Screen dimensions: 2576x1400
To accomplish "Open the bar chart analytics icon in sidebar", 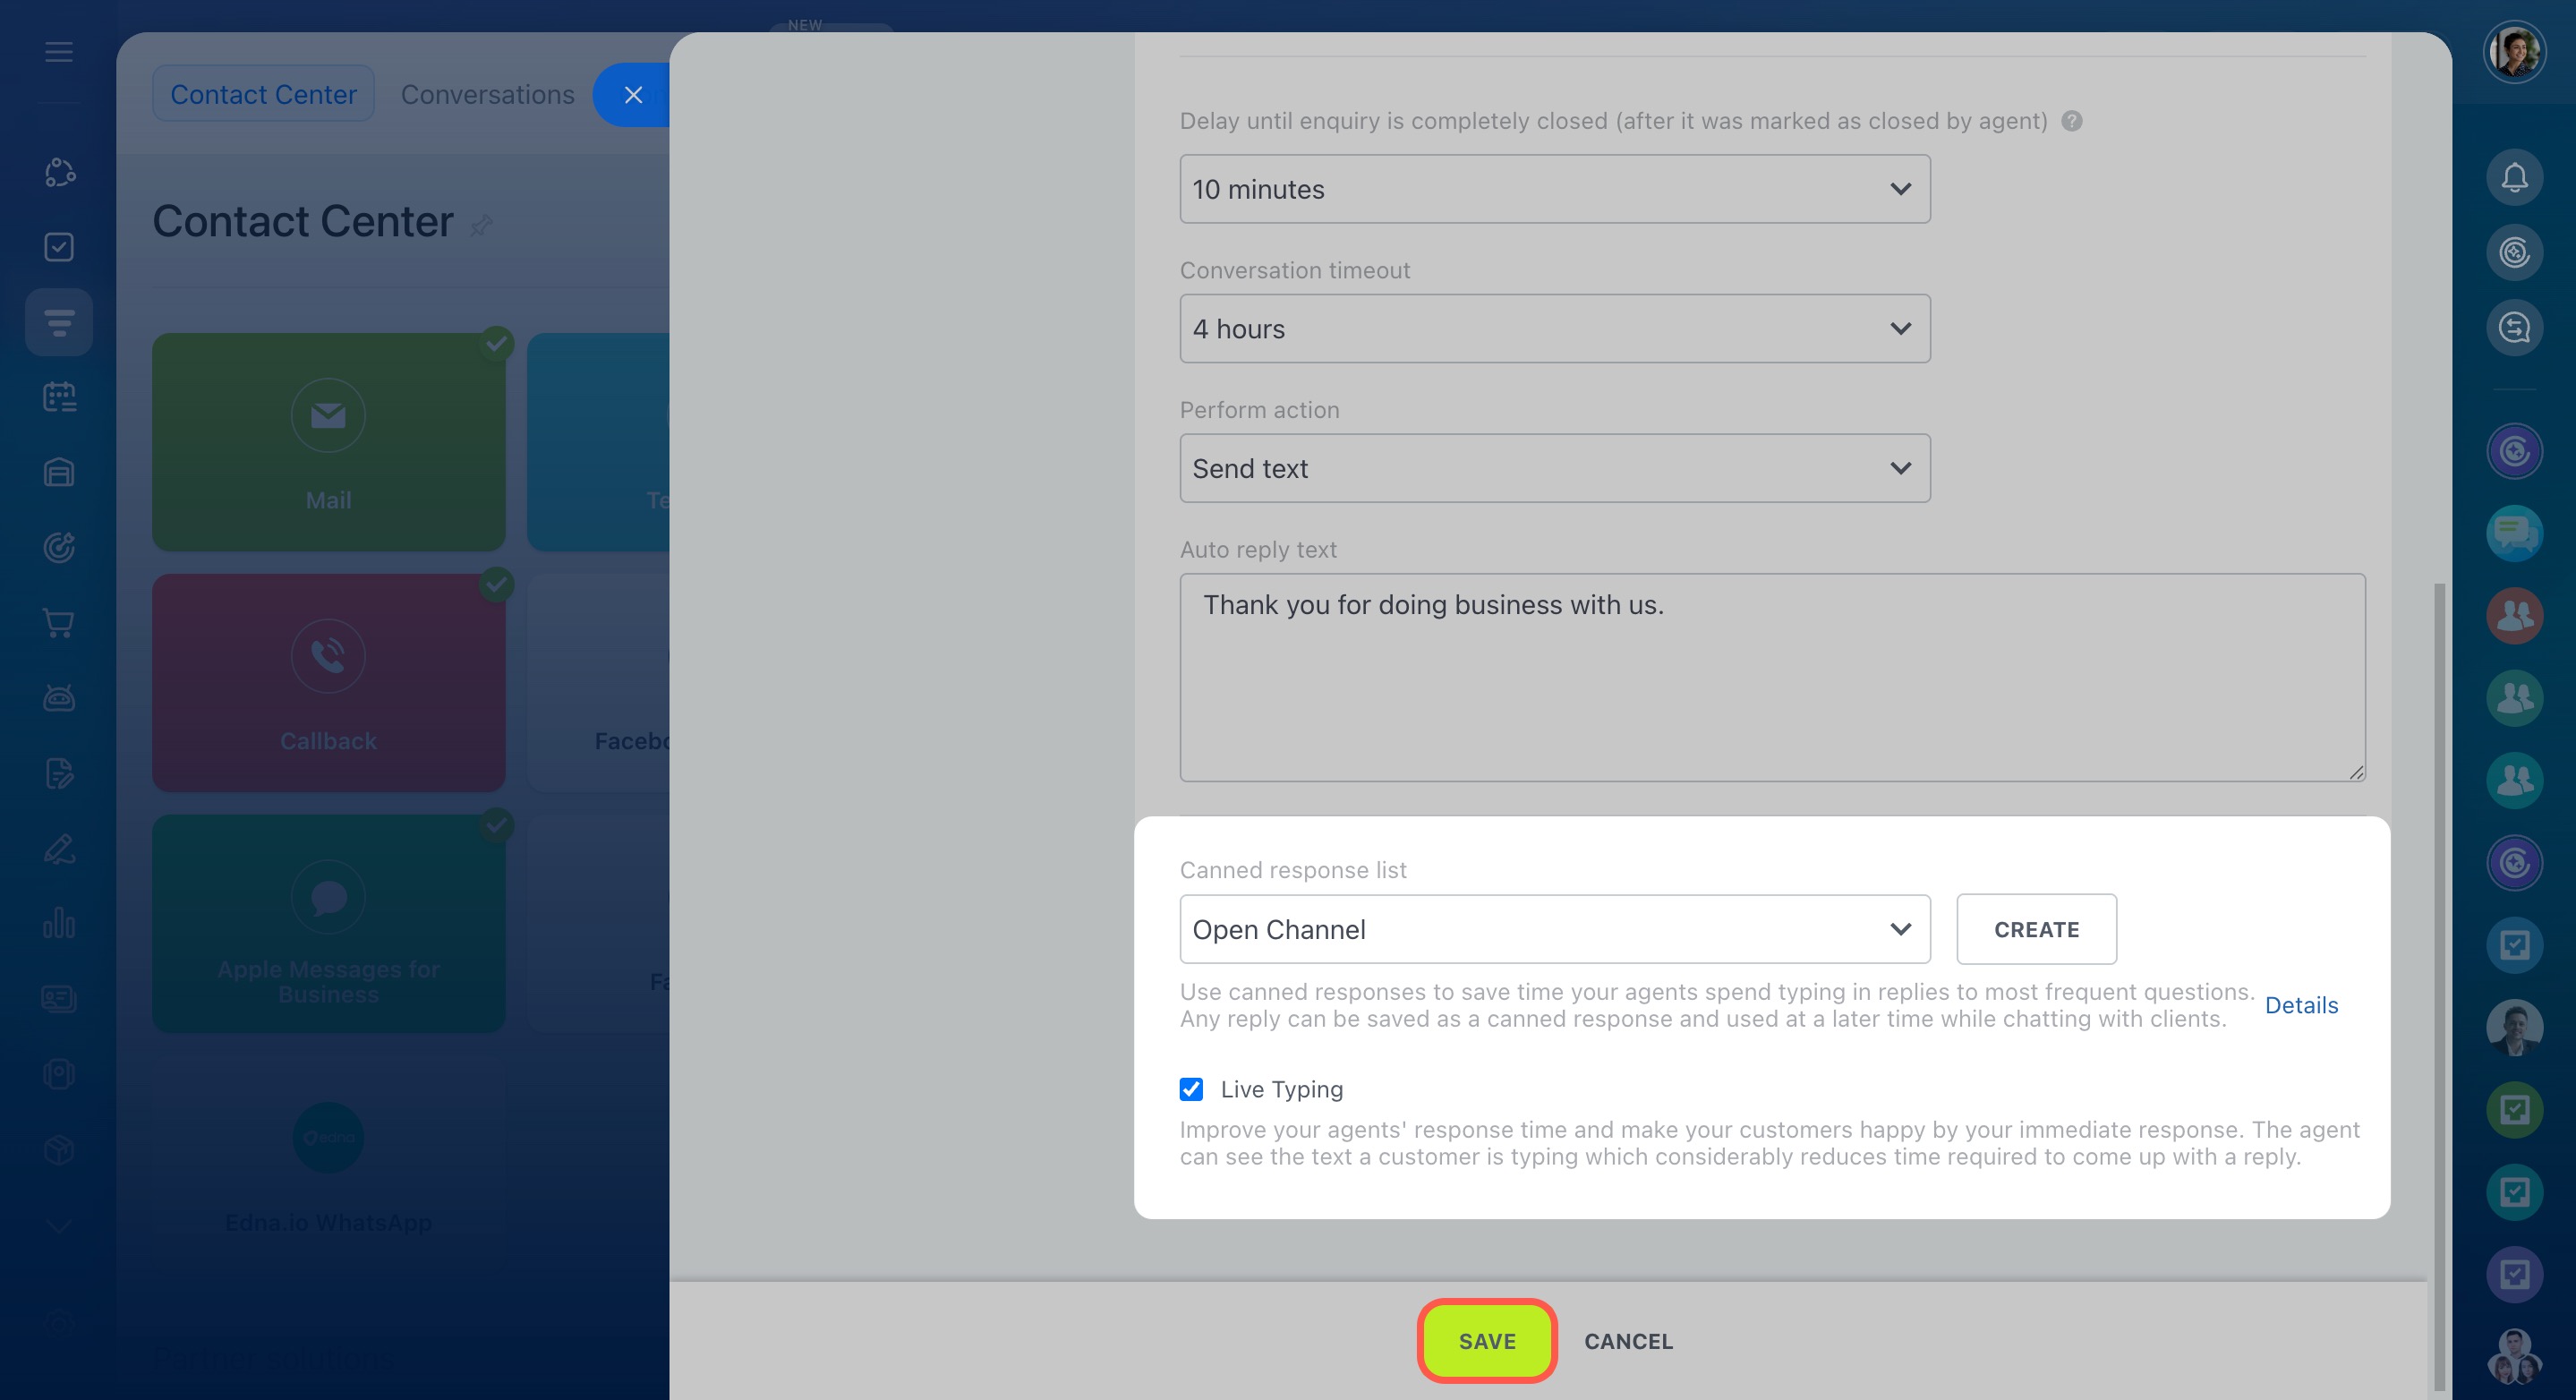I will pos(59,923).
